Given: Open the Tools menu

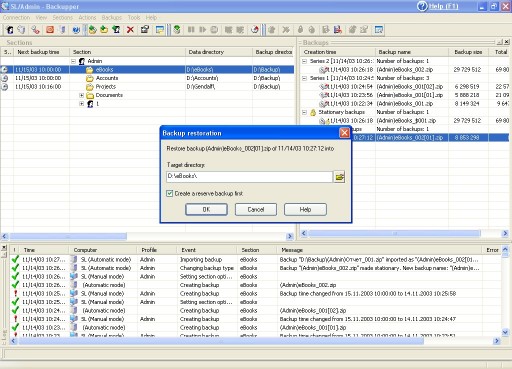Looking at the screenshot, I should pos(134,18).
